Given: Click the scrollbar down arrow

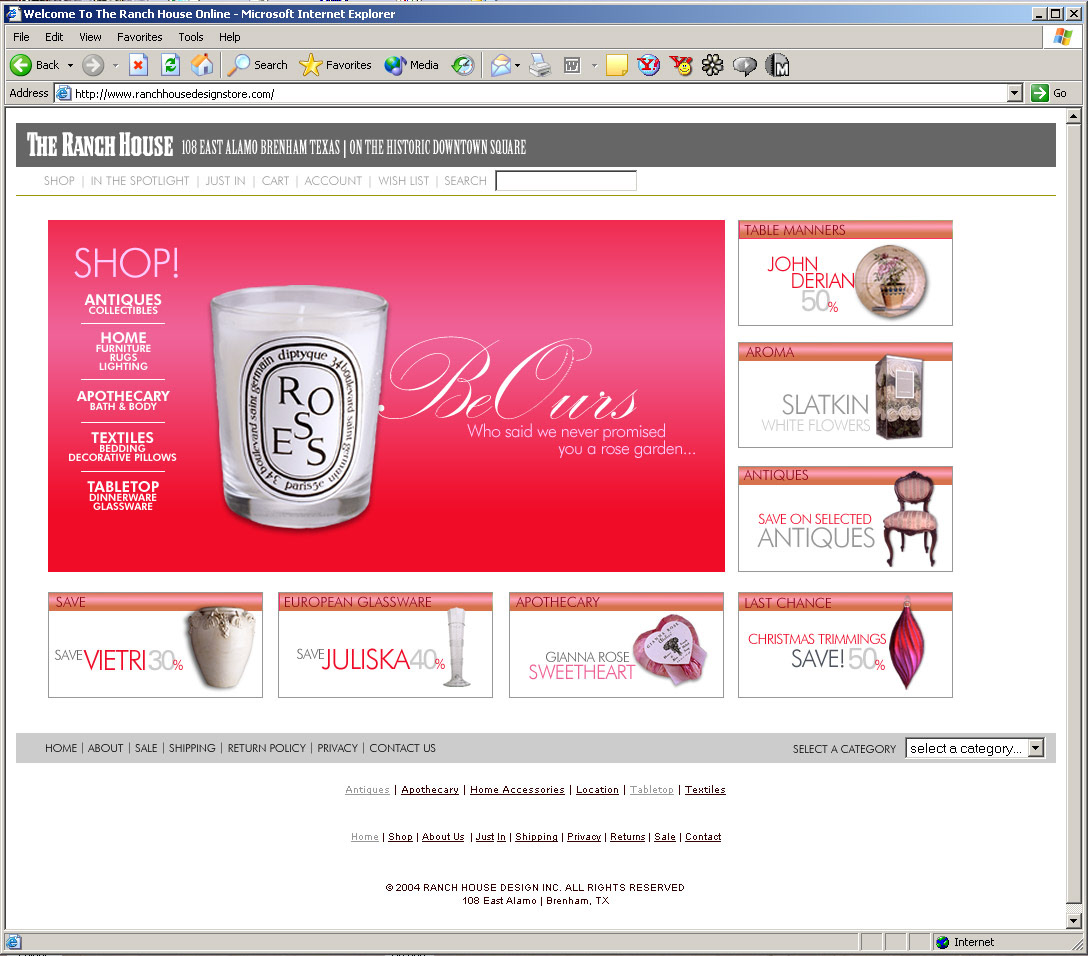Looking at the screenshot, I should (x=1073, y=921).
